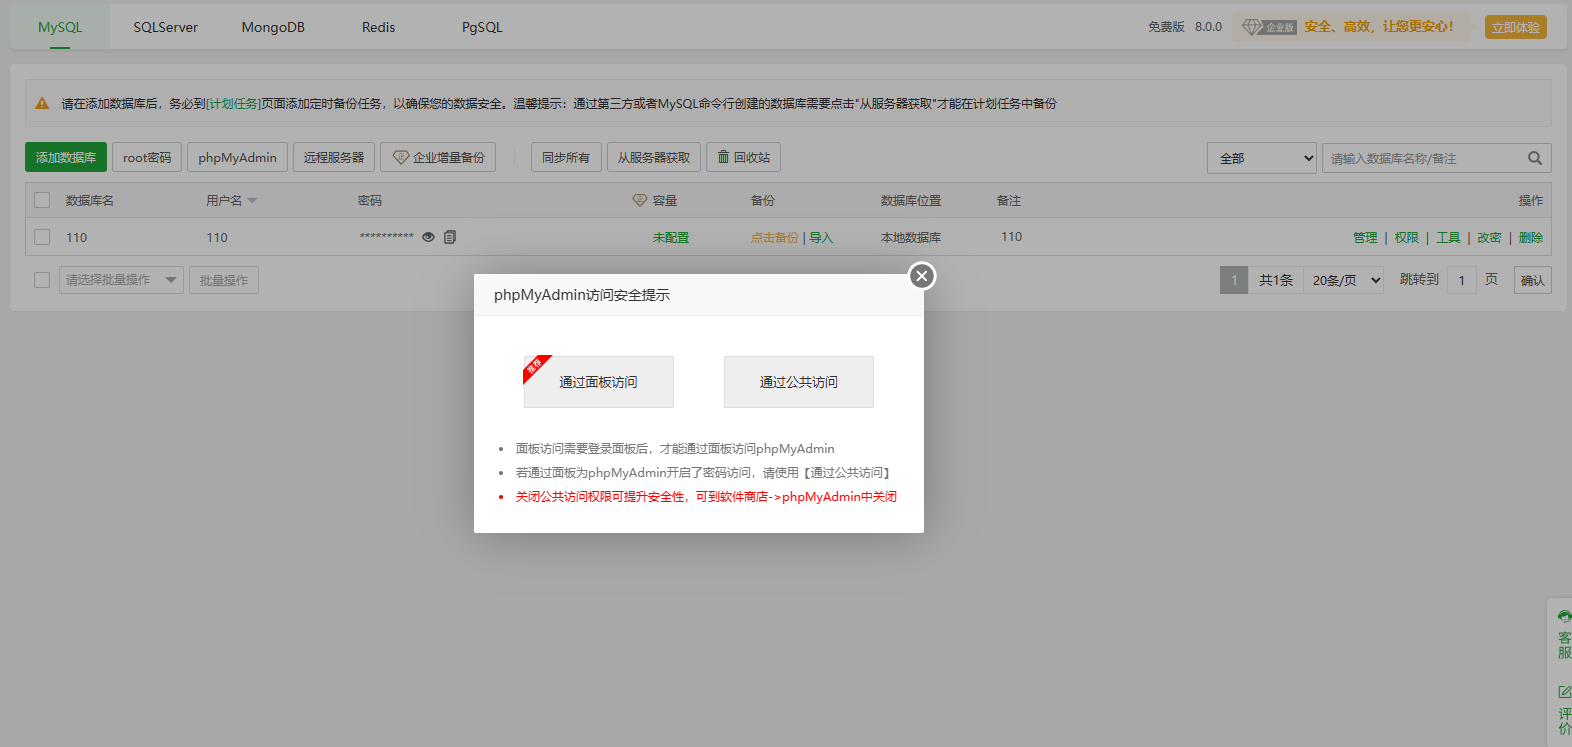This screenshot has width=1572, height=747.
Task: Click the 本地数据库 location cell
Action: coord(911,237)
